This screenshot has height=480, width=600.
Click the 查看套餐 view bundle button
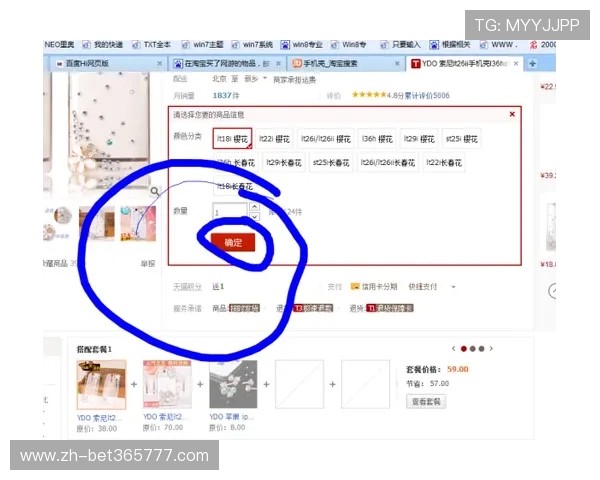click(426, 402)
